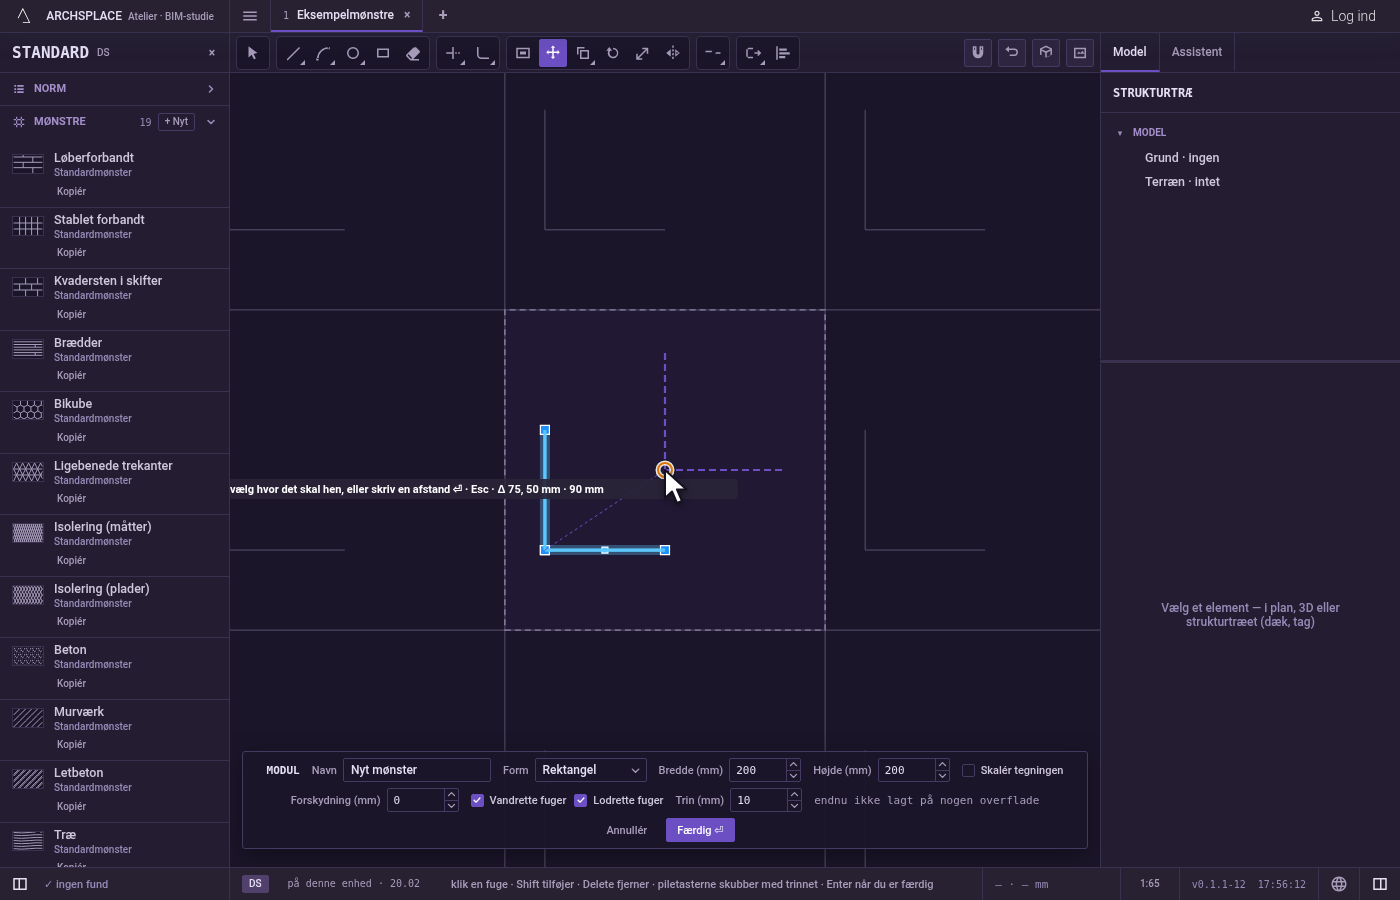The image size is (1400, 900).
Task: Enable Skalér tegningen checkbox
Action: tap(969, 770)
